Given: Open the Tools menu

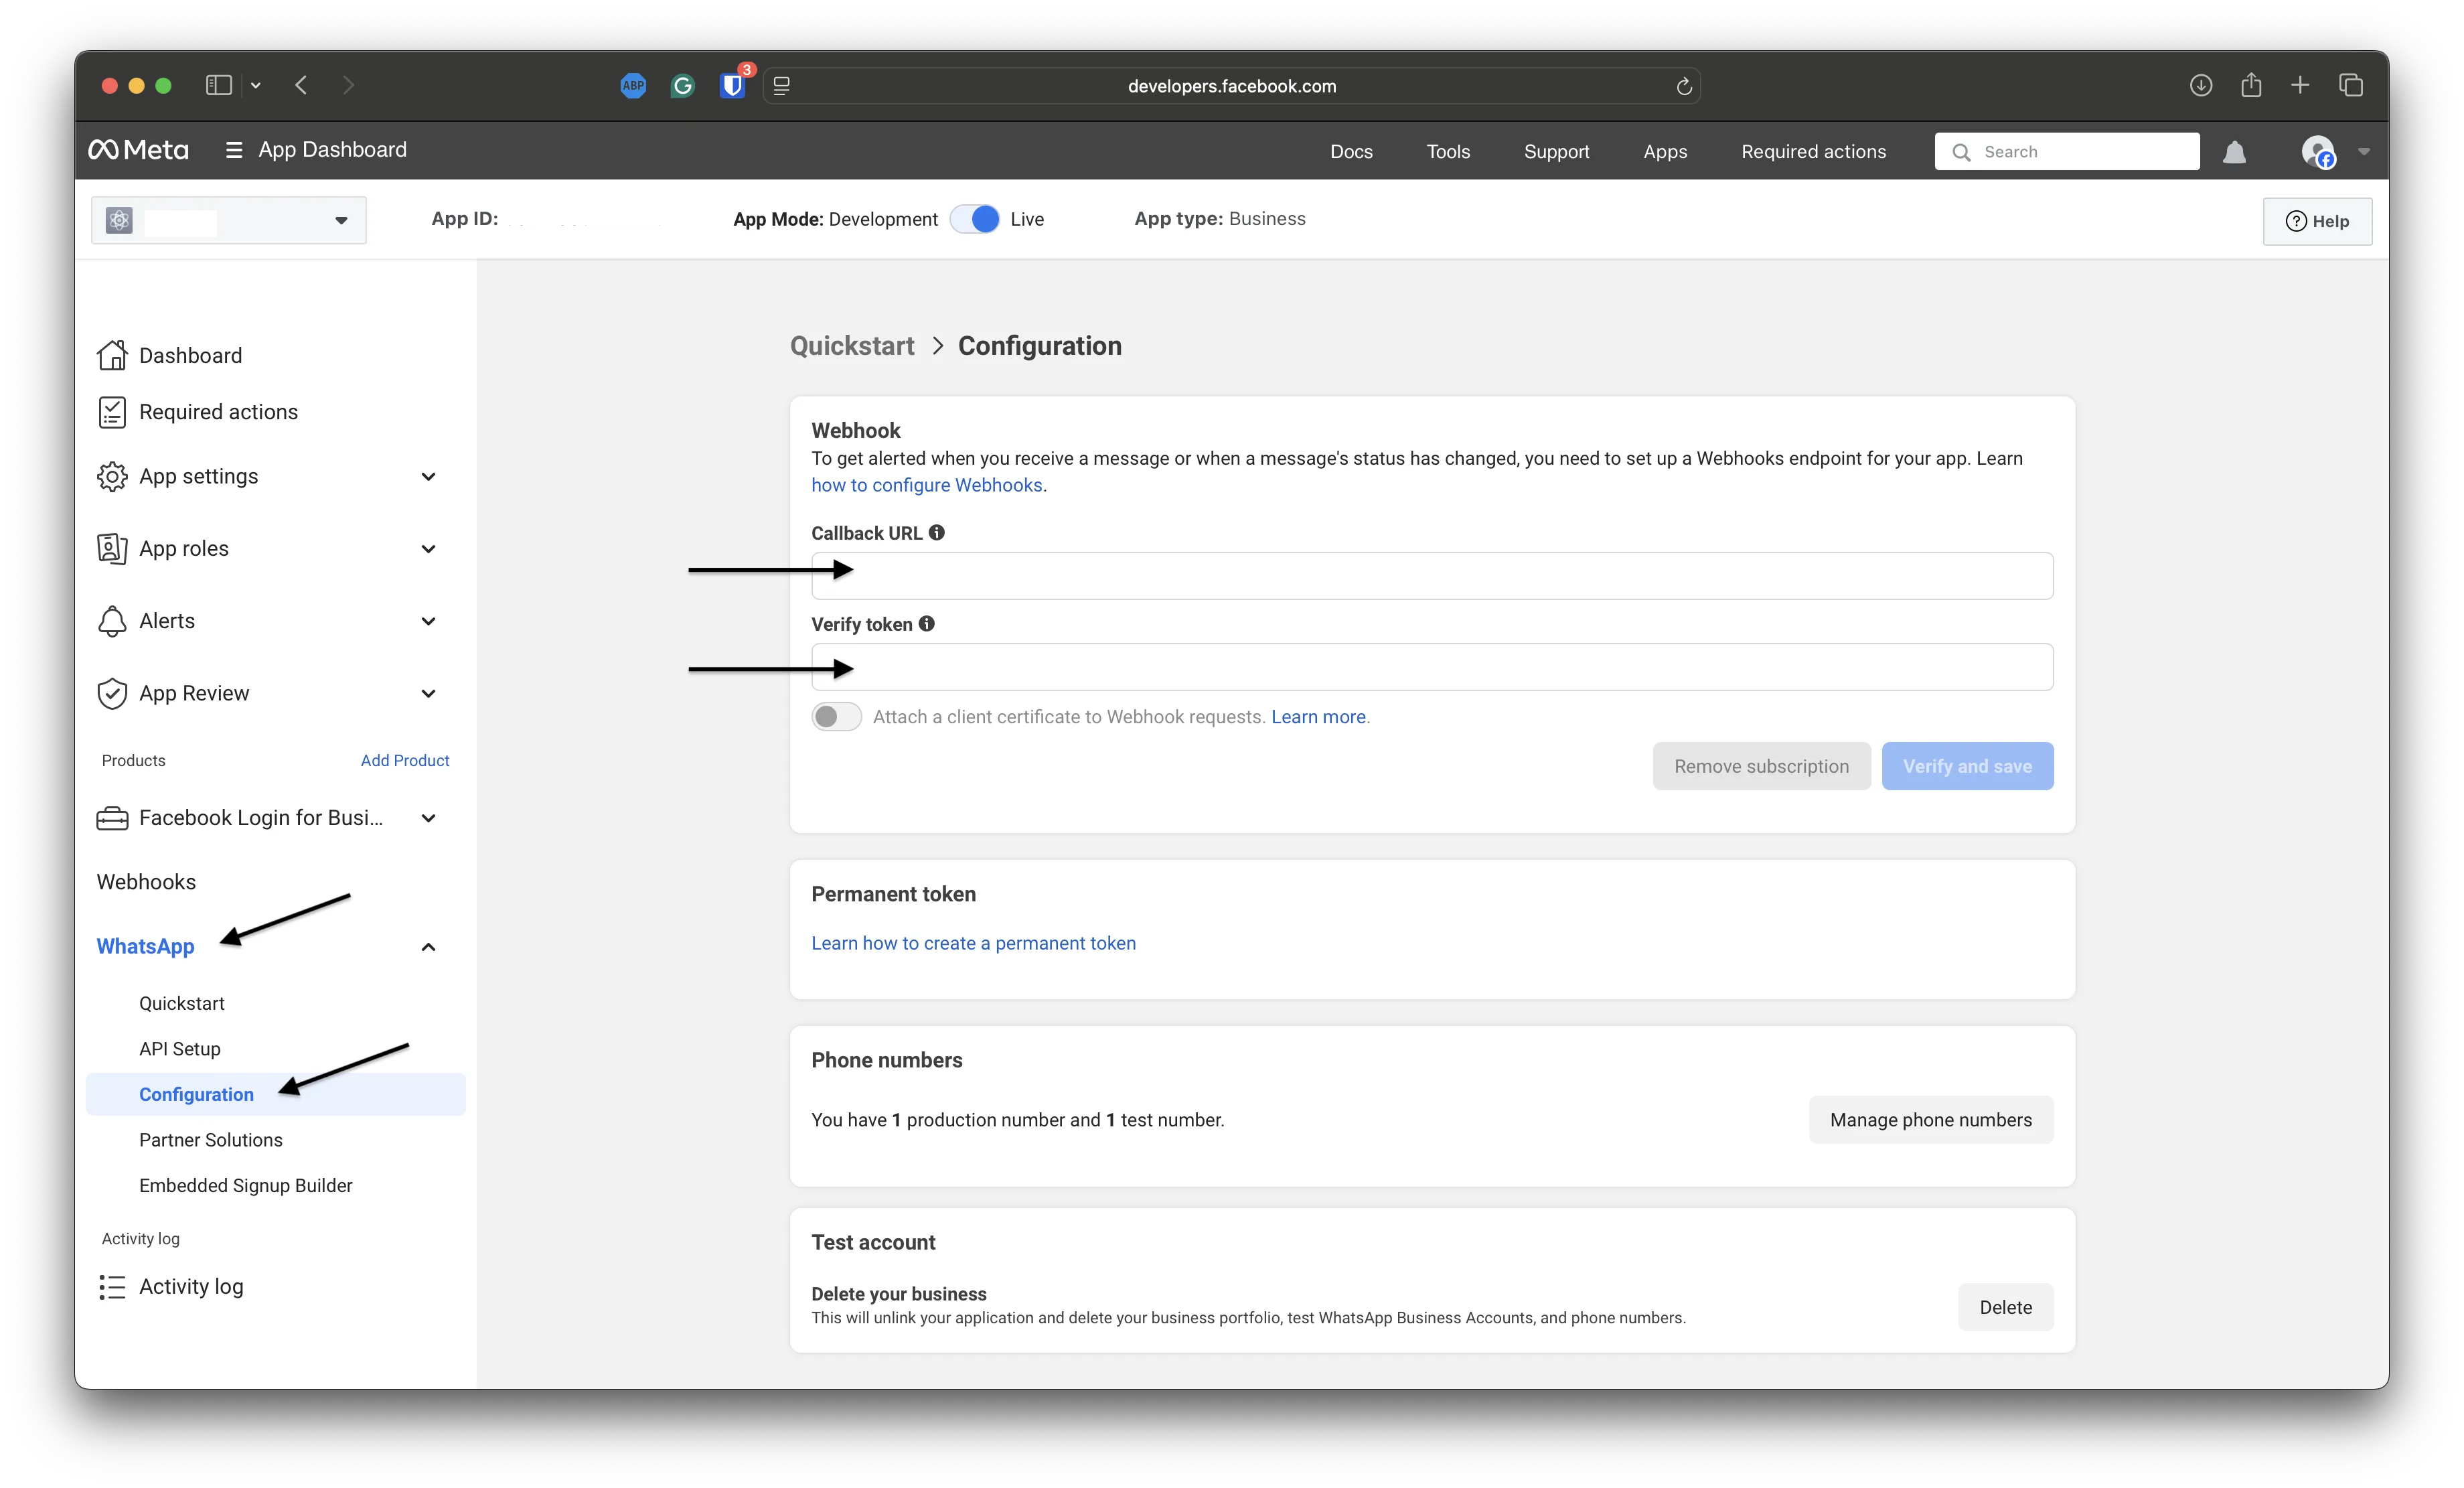Looking at the screenshot, I should (x=1448, y=152).
